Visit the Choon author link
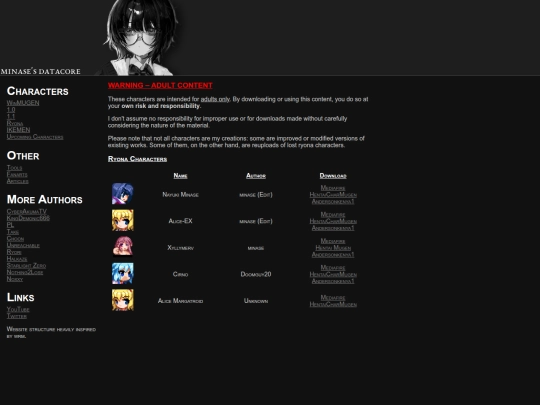540x405 pixels. point(15,238)
